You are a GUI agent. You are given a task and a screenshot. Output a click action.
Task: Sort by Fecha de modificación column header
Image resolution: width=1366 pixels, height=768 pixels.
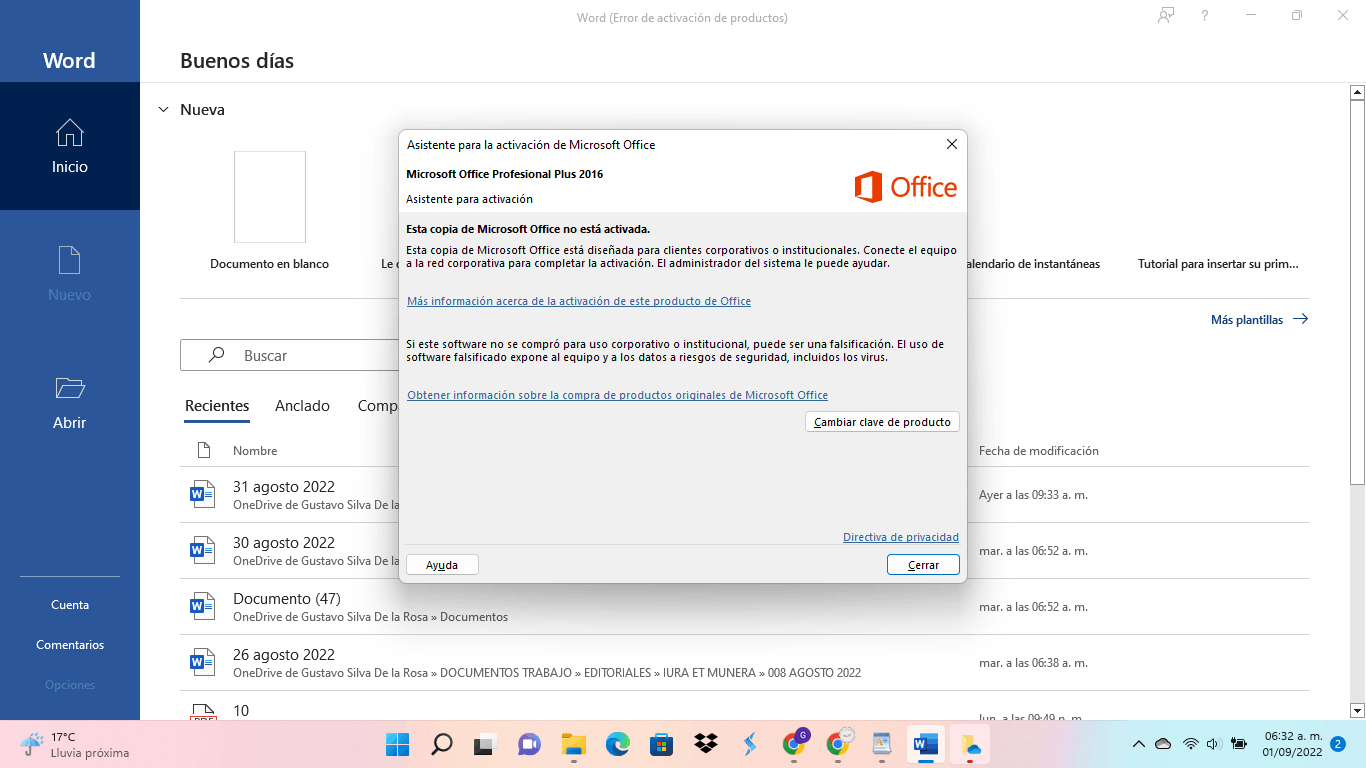point(1039,451)
